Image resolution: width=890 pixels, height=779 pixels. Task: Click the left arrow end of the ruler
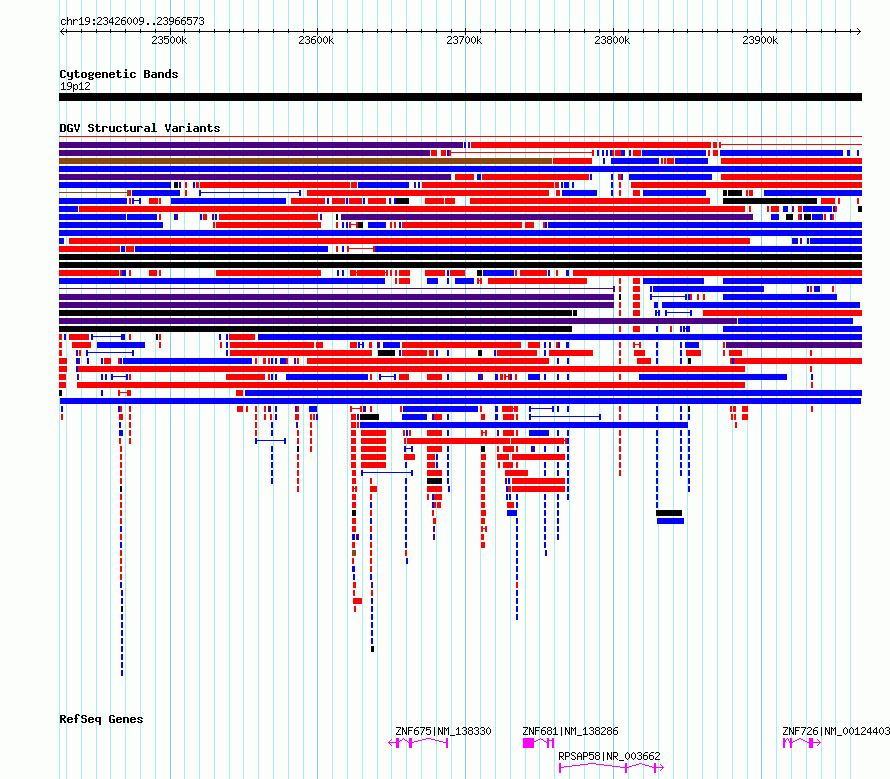(62, 31)
